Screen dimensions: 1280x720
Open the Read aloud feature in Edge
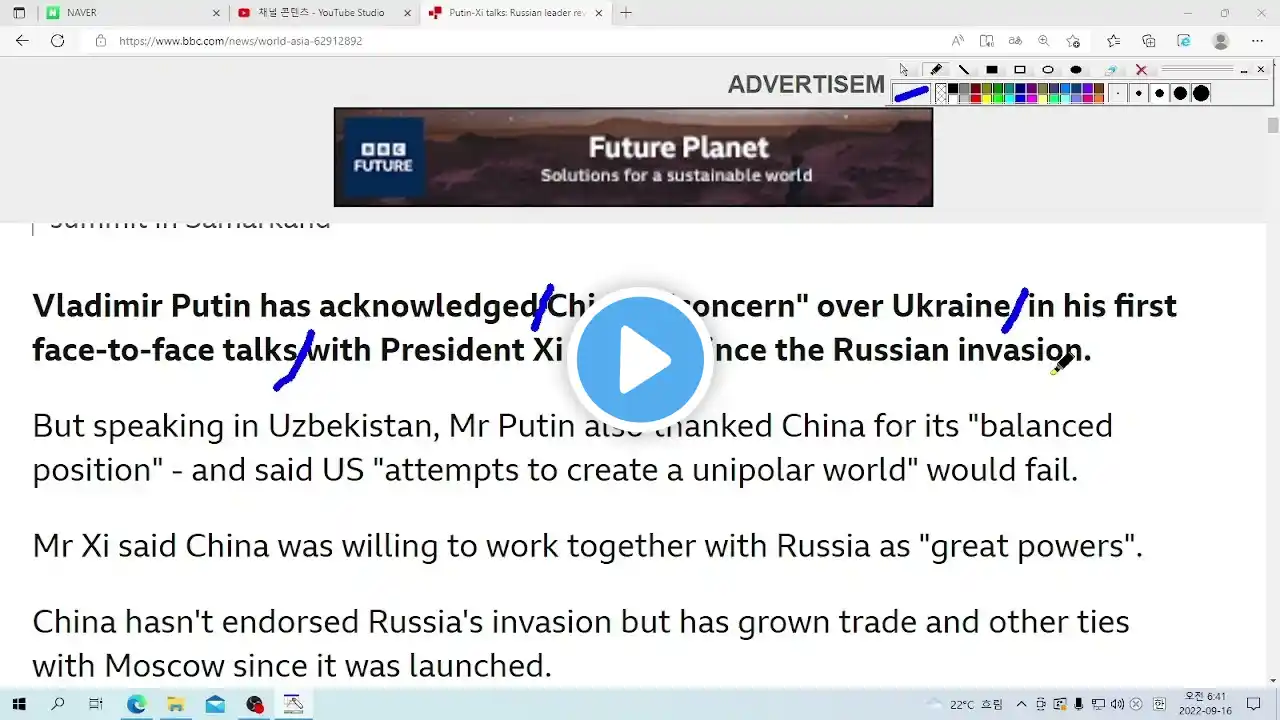[958, 41]
